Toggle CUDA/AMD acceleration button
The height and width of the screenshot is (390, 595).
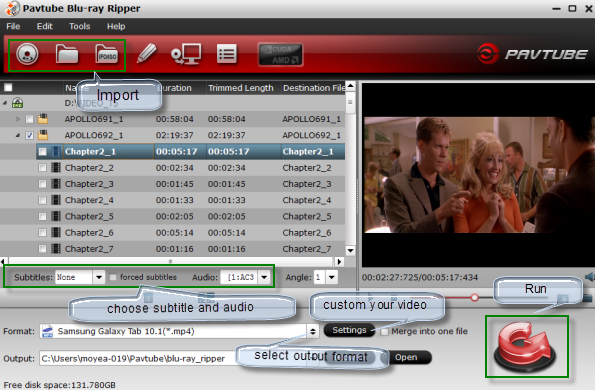pos(280,55)
